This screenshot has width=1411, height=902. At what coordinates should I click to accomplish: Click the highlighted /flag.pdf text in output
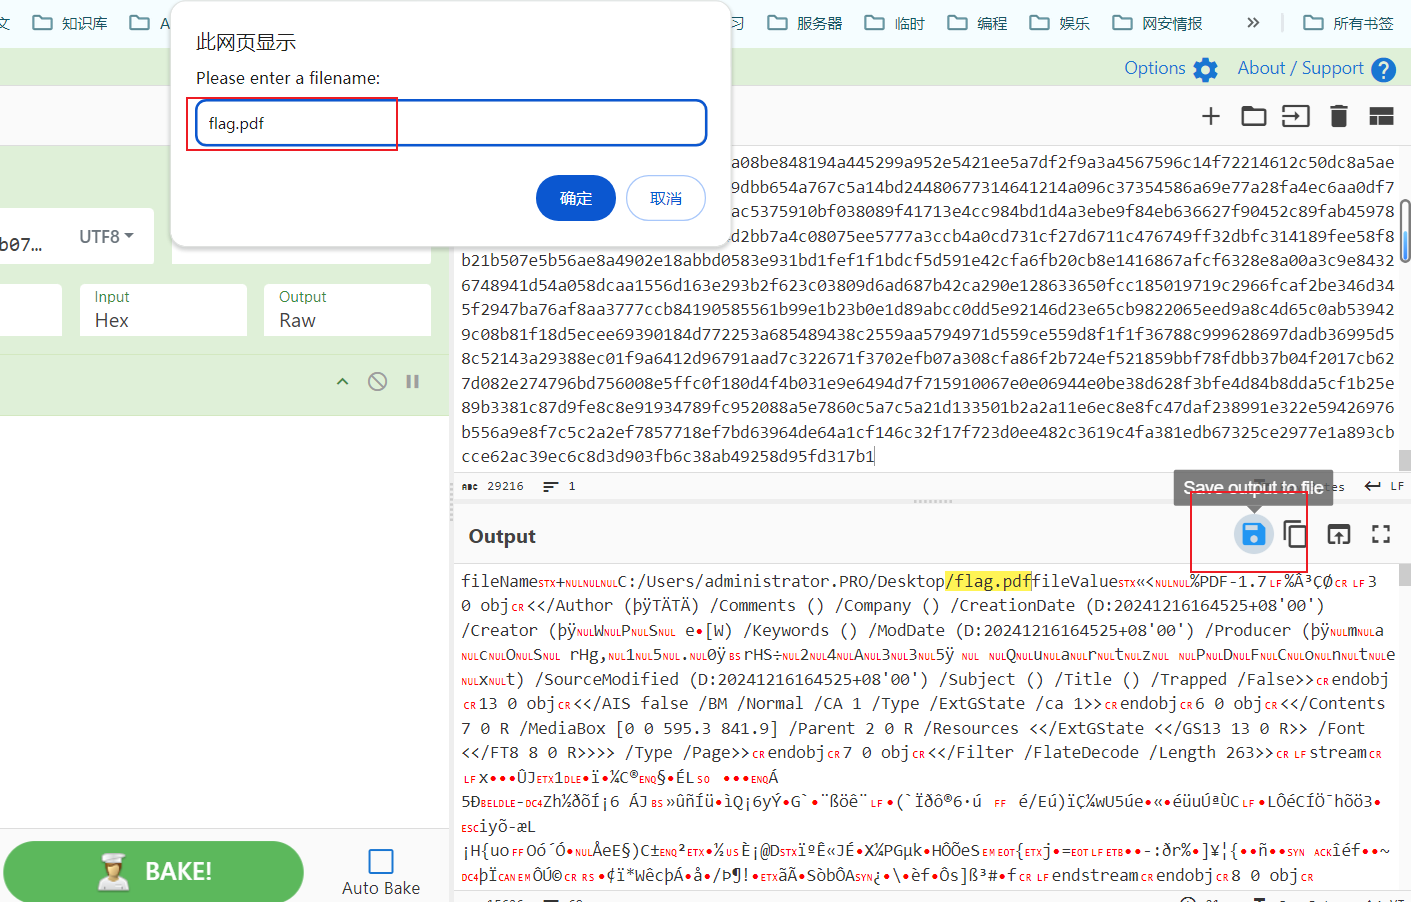(x=988, y=581)
